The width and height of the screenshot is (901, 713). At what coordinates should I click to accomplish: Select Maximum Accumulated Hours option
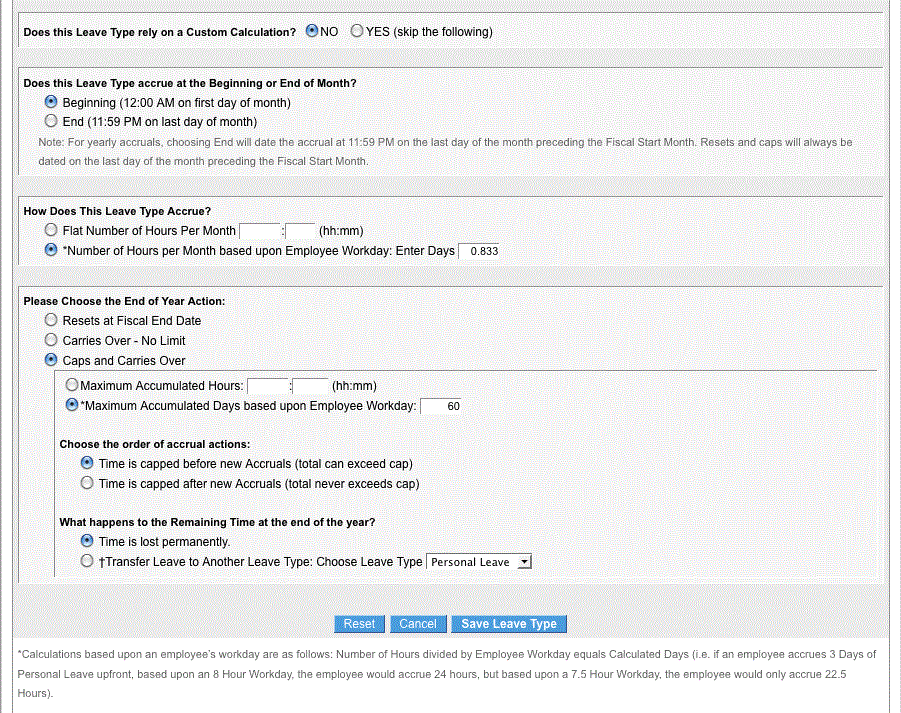72,384
